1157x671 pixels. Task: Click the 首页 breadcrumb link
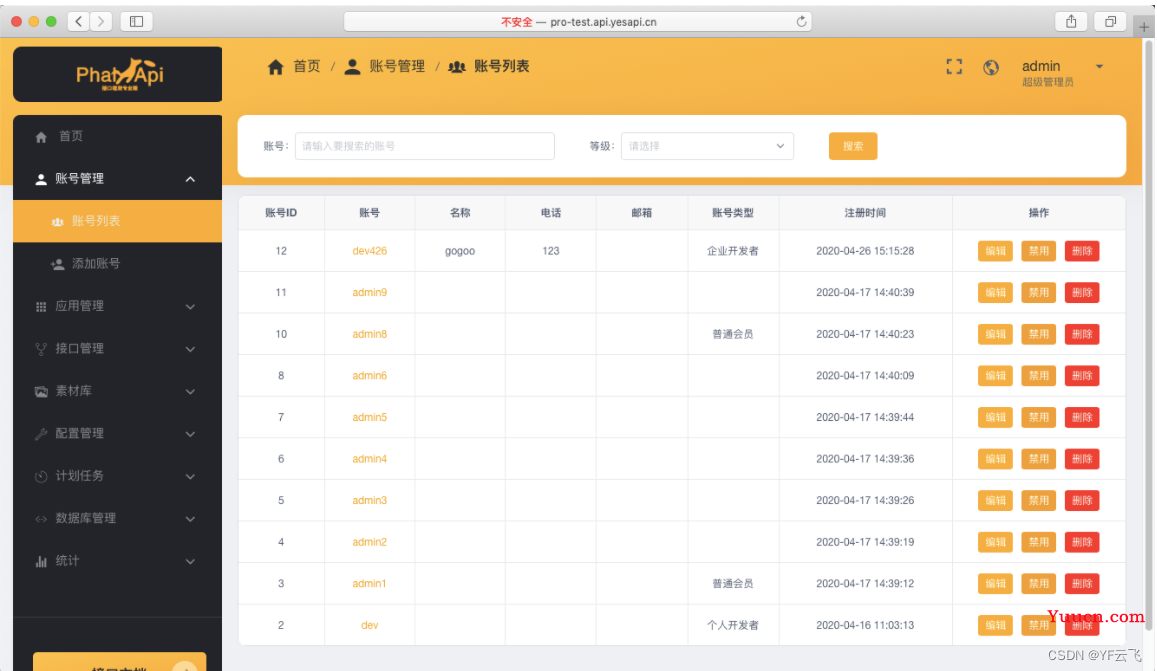(307, 66)
